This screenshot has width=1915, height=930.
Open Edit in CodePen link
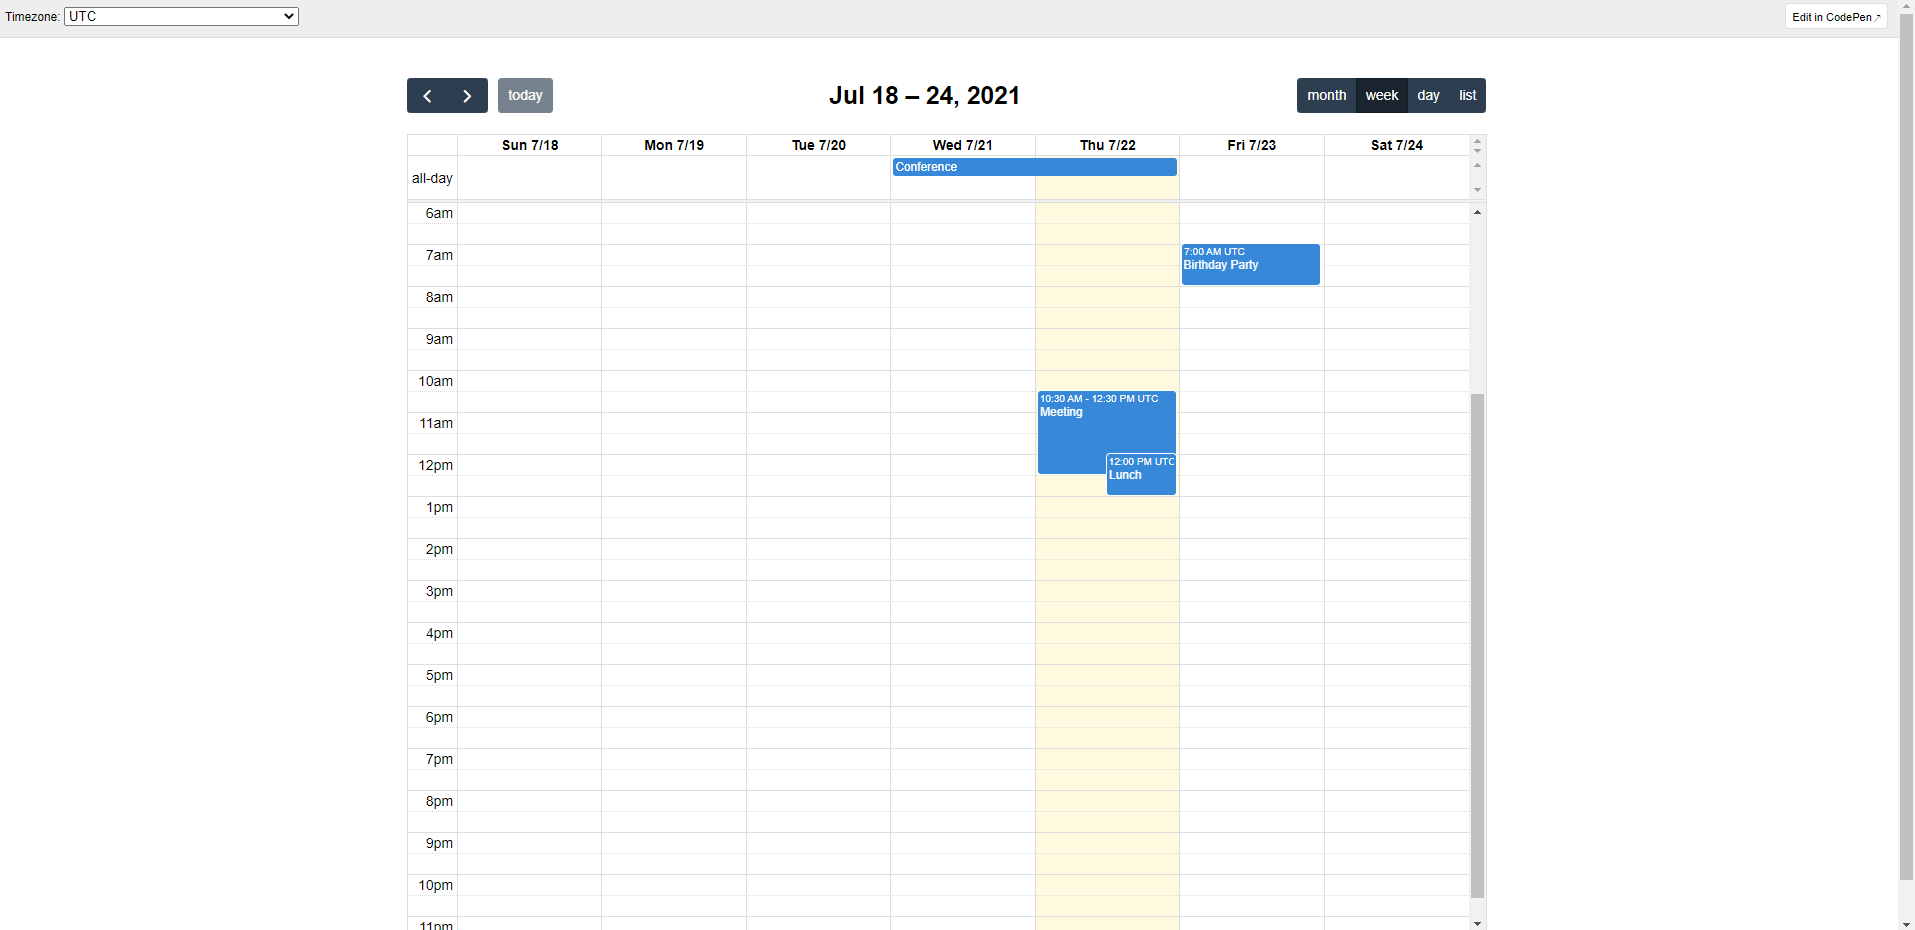coord(1835,16)
